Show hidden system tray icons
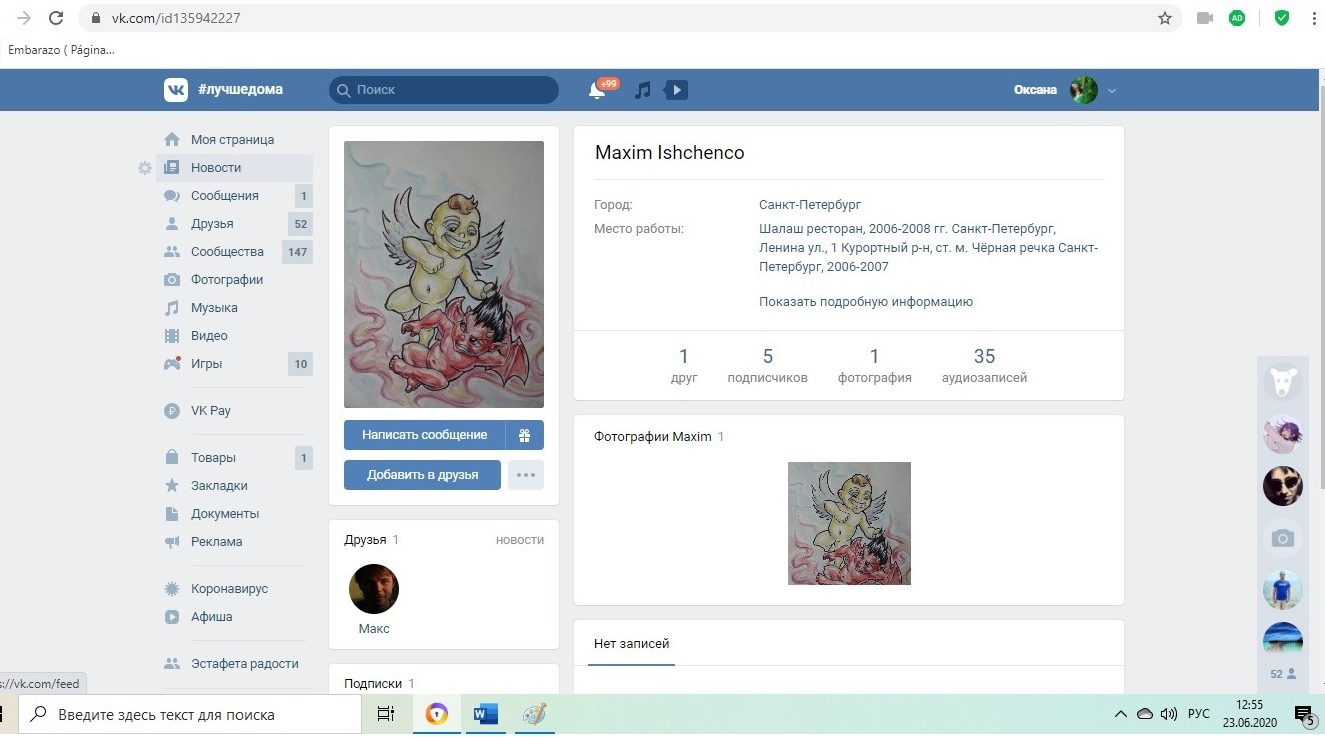Screen dimensions: 1325x737 pos(1121,714)
